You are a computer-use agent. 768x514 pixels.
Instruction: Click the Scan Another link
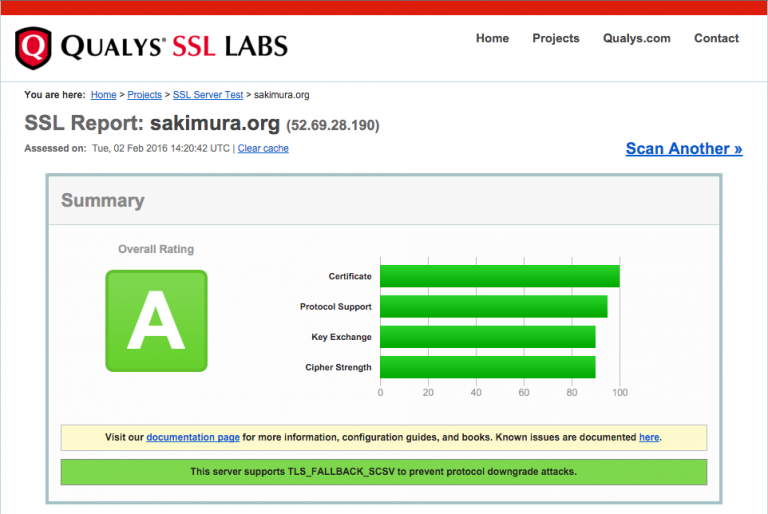click(x=684, y=148)
